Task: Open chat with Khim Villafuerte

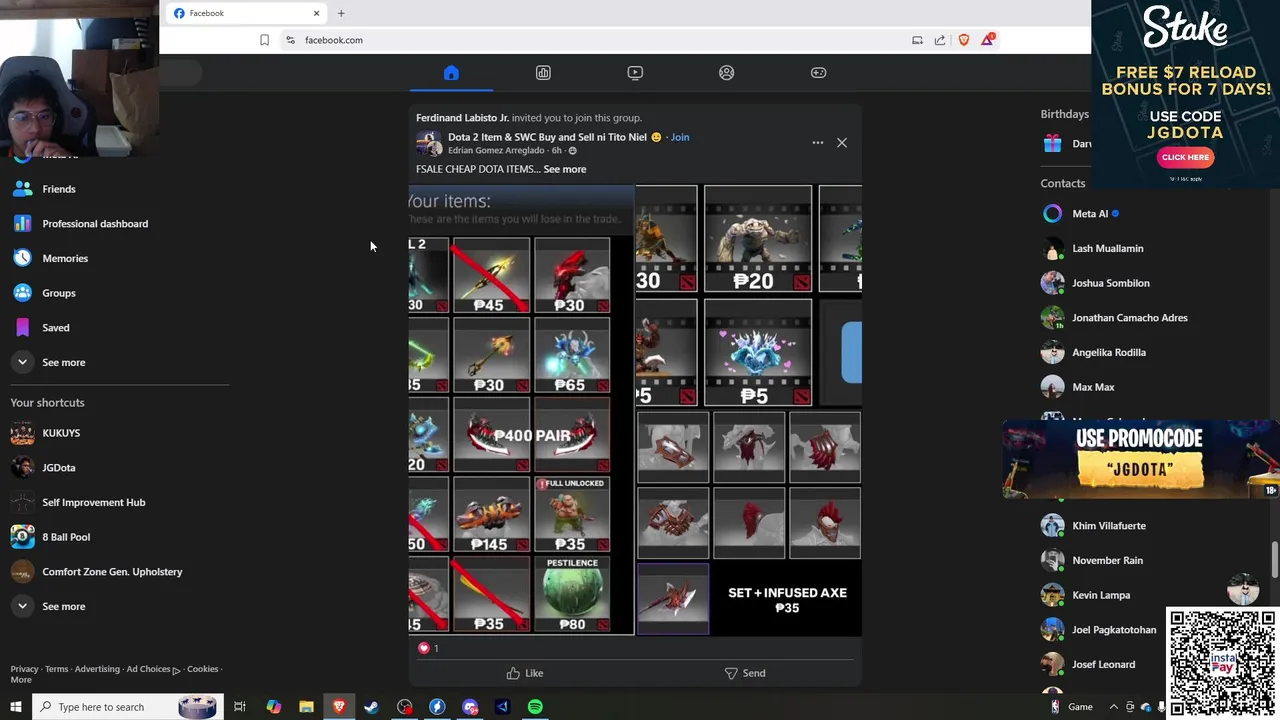Action: click(x=1108, y=526)
